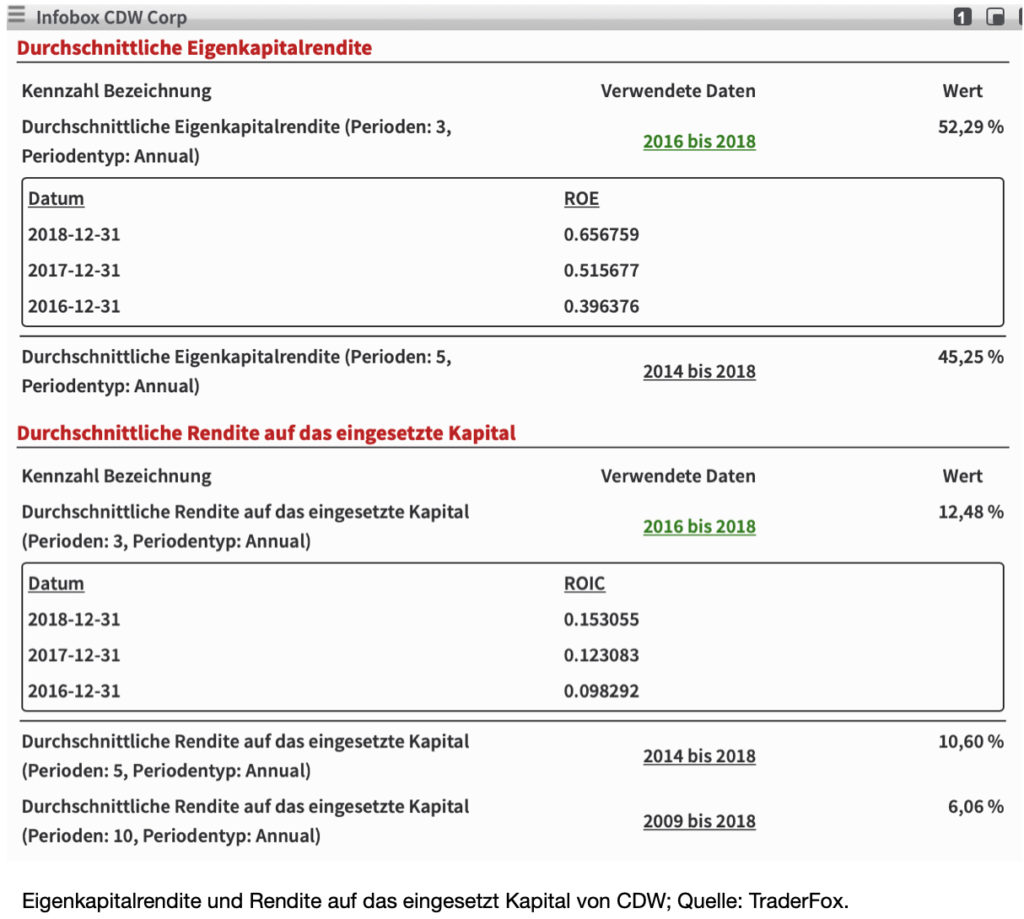Viewport: 1024px width, 919px height.
Task: Select the ROE value 0.656759
Action: pyautogui.click(x=601, y=234)
